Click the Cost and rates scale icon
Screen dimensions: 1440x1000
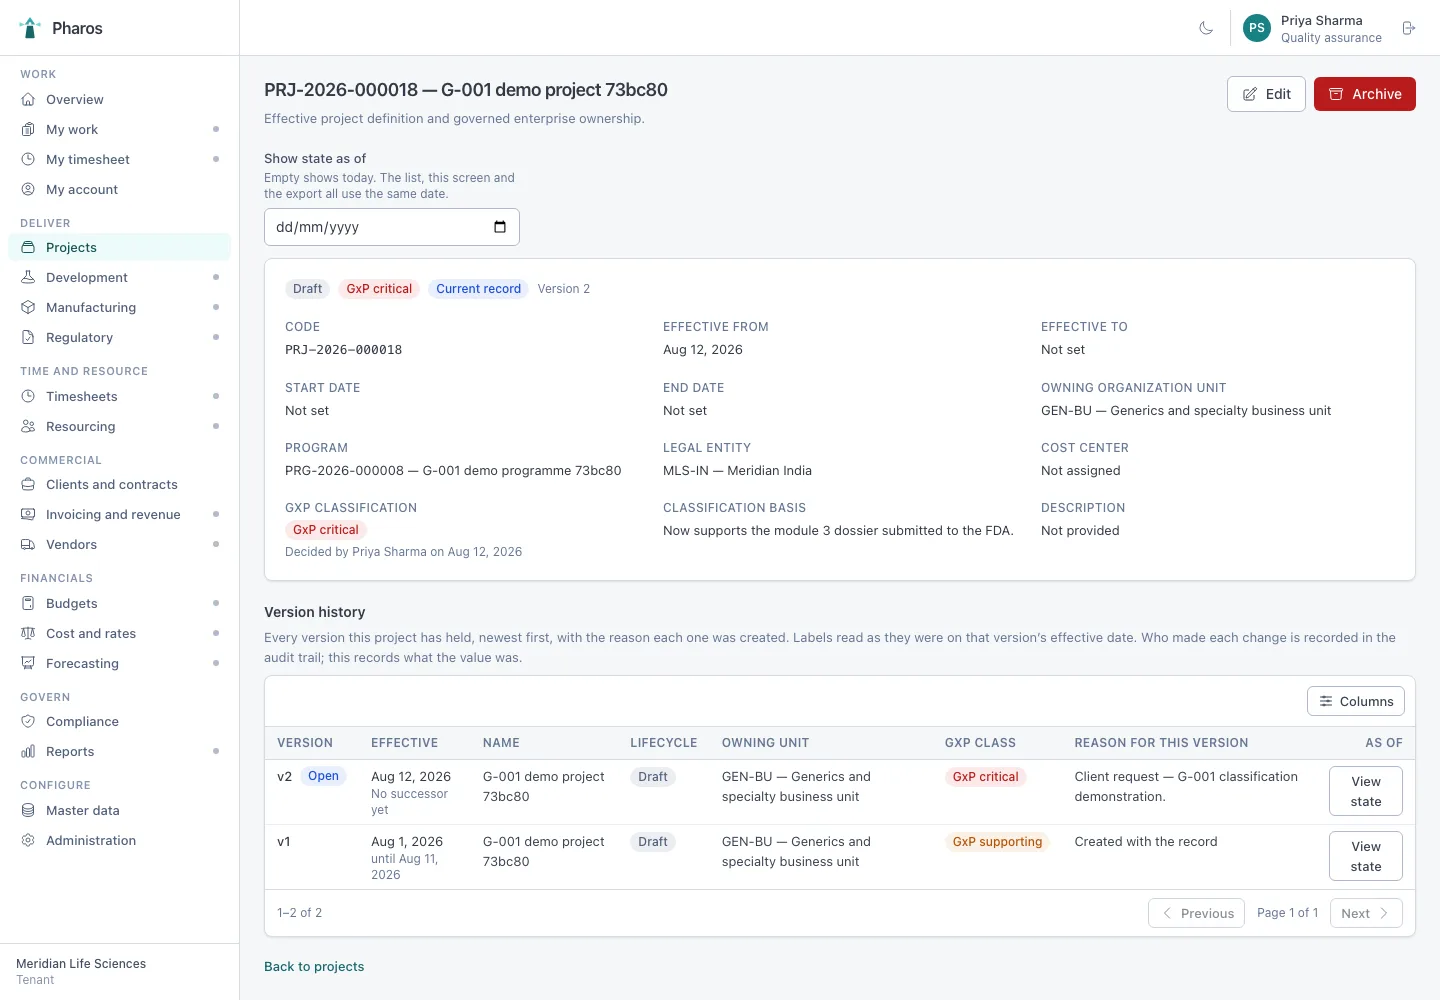point(28,634)
